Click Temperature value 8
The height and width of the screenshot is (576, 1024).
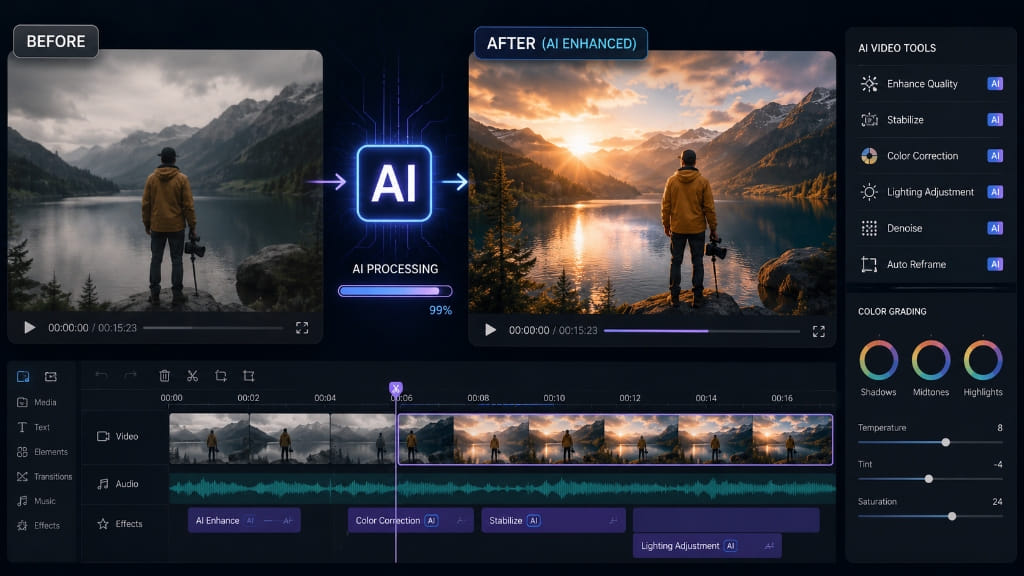pyautogui.click(x=1000, y=428)
